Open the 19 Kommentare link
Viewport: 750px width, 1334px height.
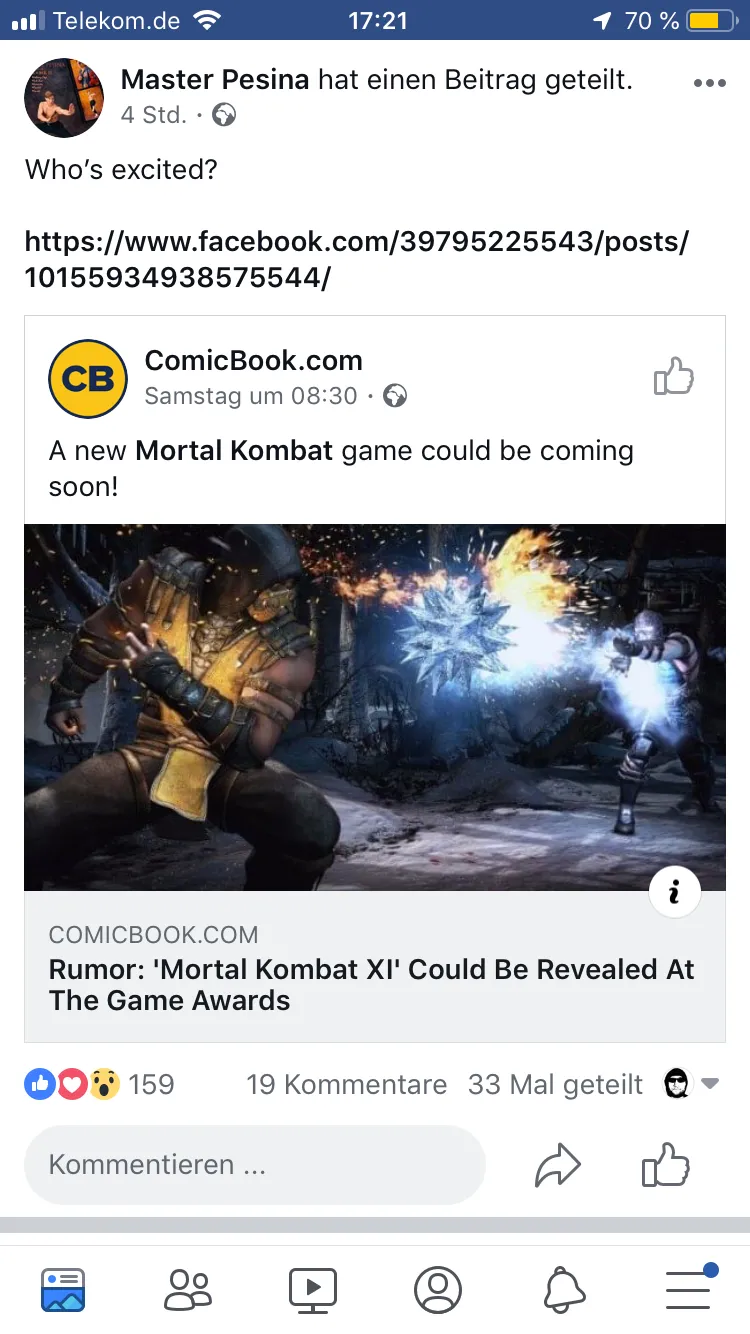346,1084
